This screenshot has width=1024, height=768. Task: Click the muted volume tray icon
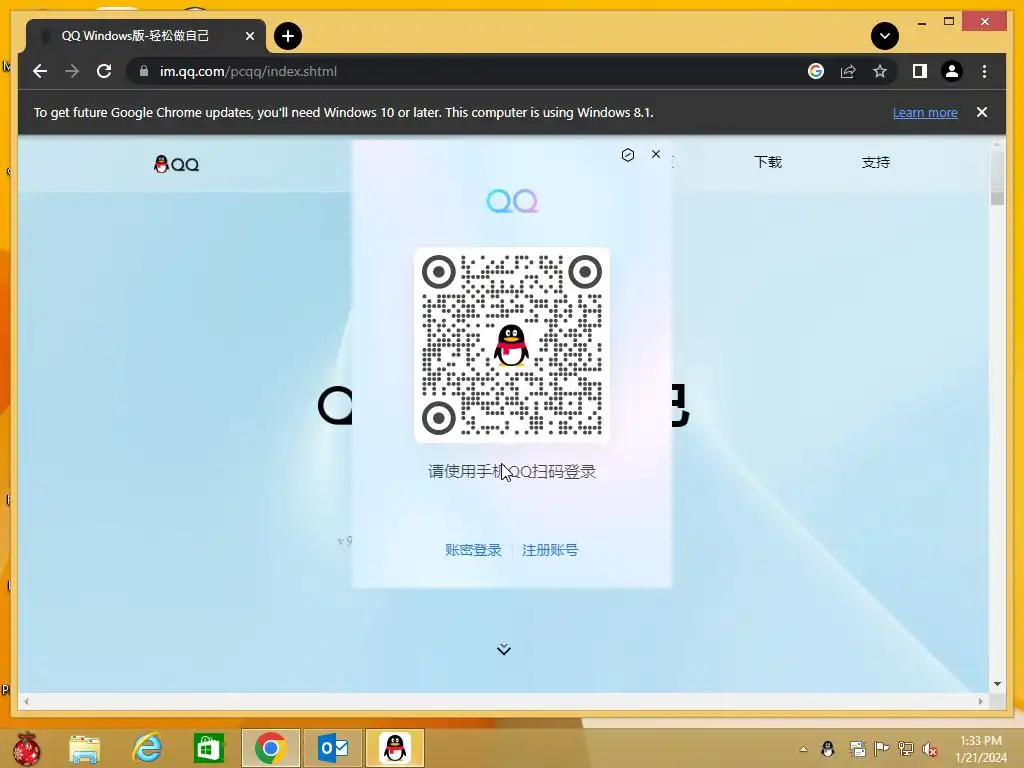(x=930, y=749)
